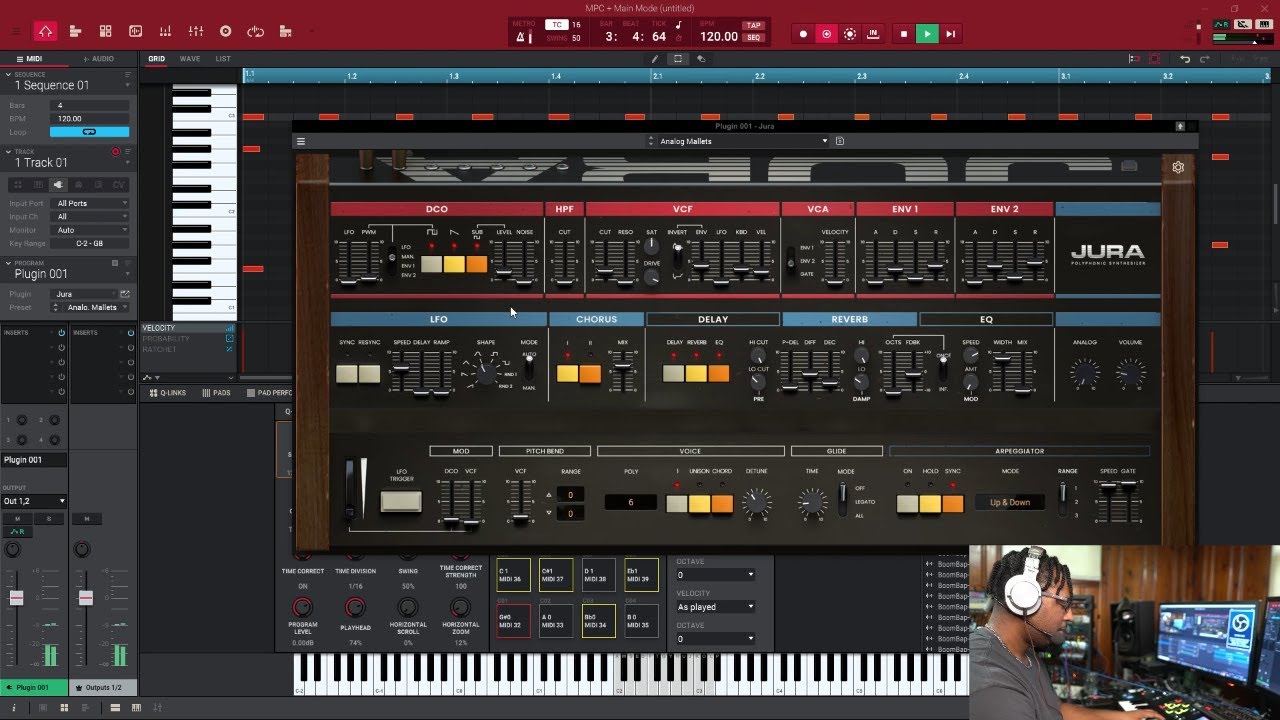1280x720 pixels.
Task: Collapse the SEQUENCE section
Action: coord(9,74)
